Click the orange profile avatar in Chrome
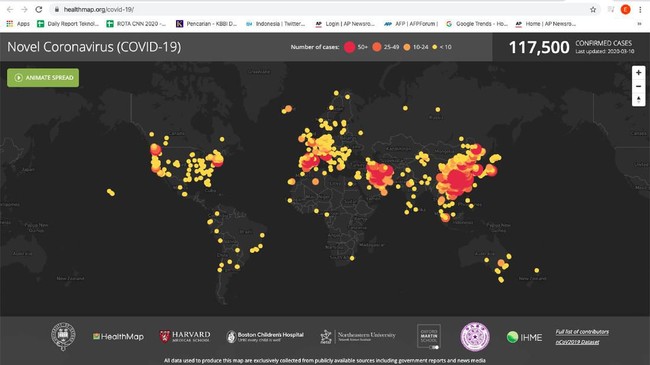 pyautogui.click(x=626, y=10)
